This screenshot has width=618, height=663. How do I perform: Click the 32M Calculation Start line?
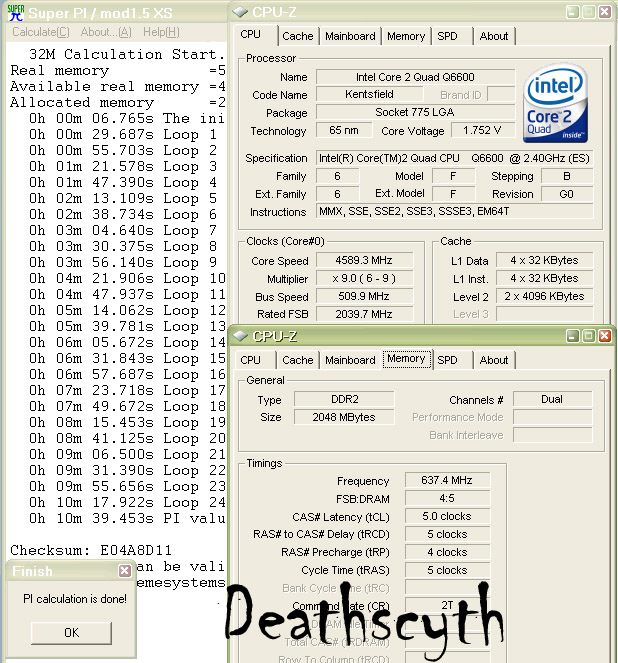point(126,55)
